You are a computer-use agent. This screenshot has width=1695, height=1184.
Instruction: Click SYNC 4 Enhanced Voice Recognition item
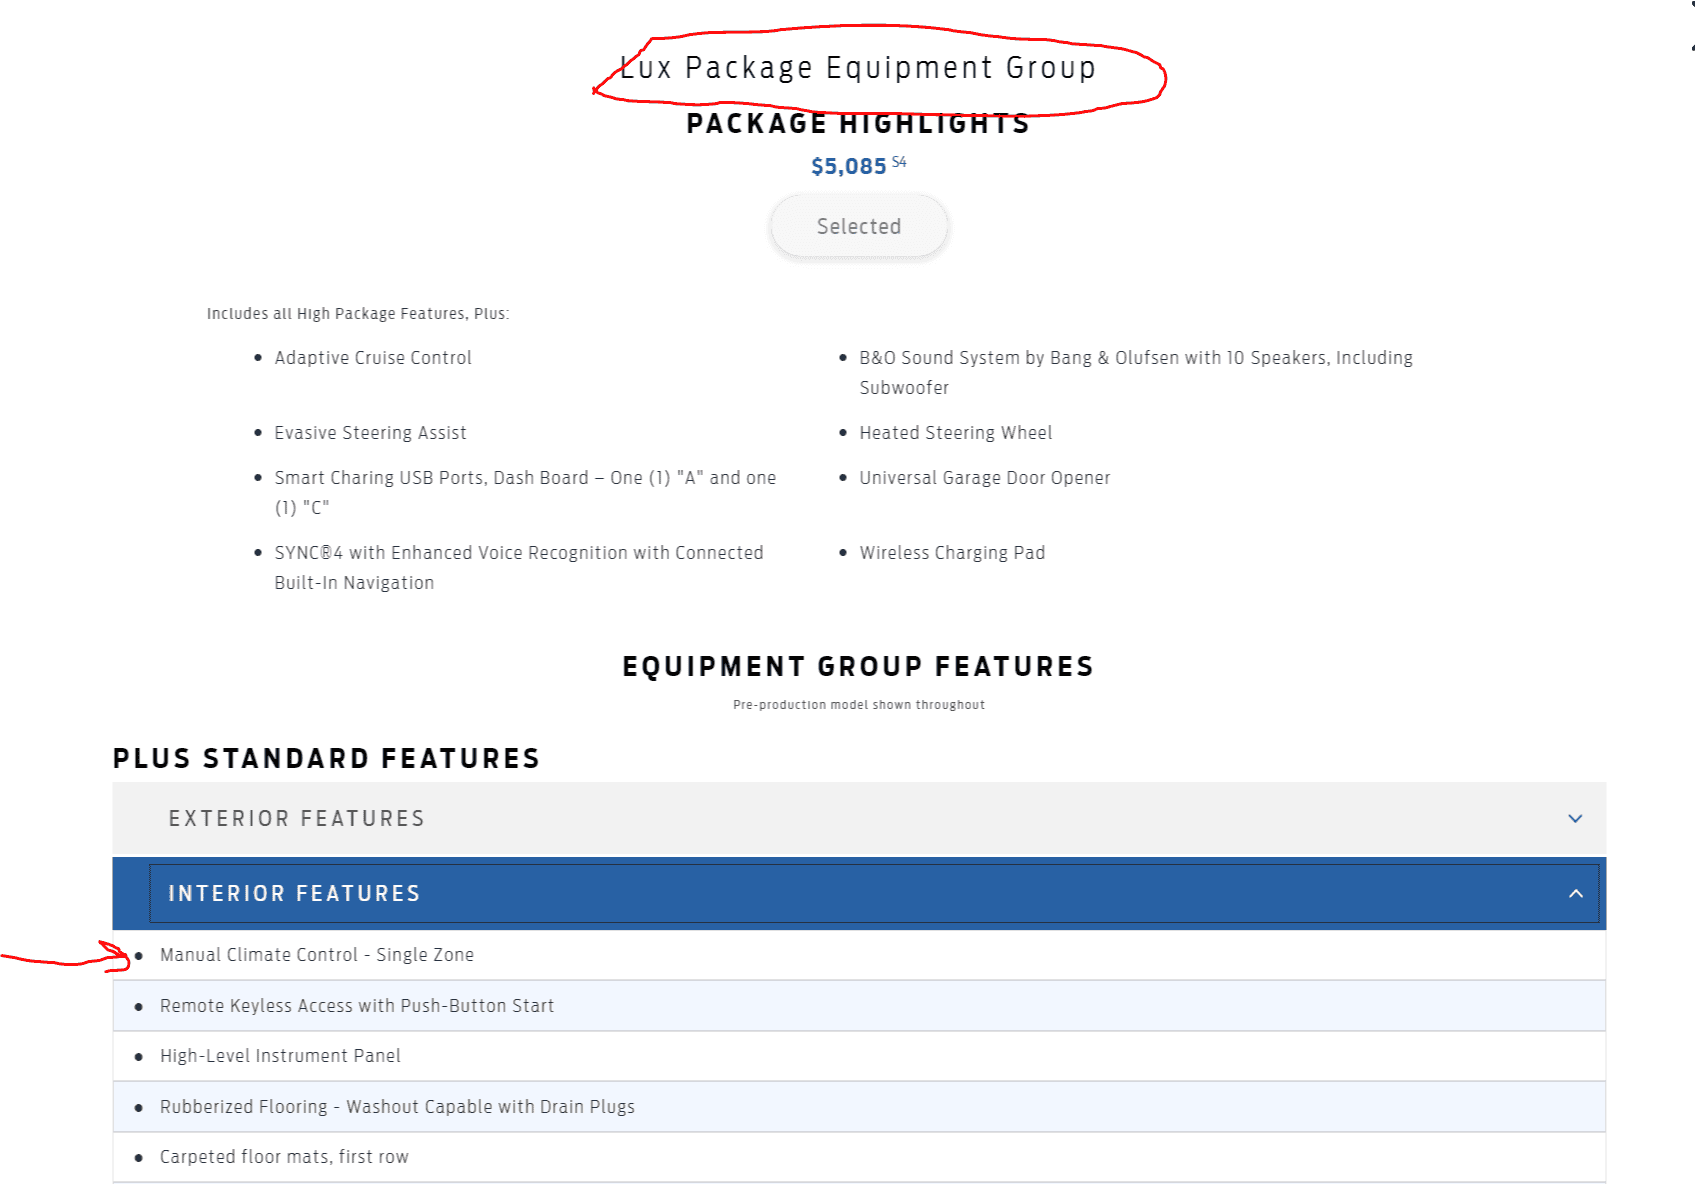pyautogui.click(x=519, y=568)
